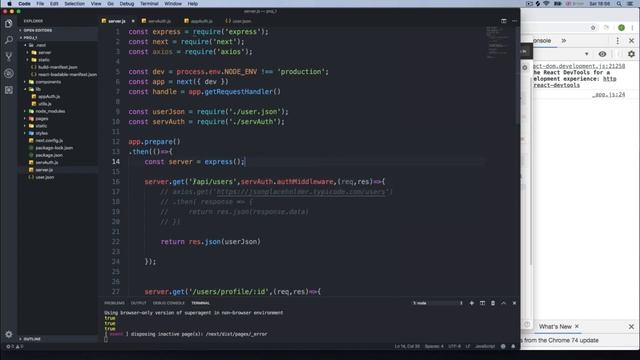This screenshot has height=360, width=640.
Task: Open the Debug view in activity bar
Action: (x=9, y=73)
